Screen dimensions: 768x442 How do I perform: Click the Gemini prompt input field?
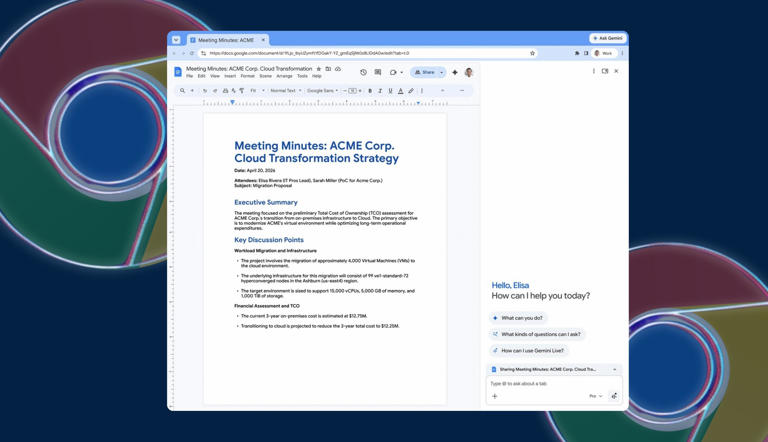550,383
